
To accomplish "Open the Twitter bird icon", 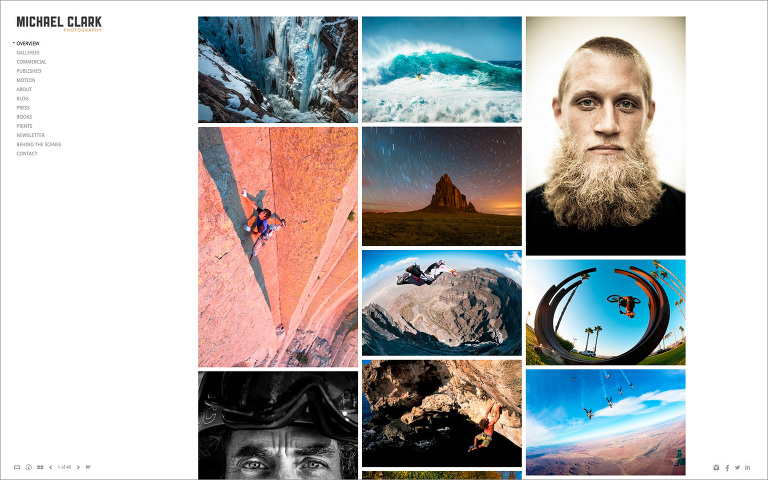I will click(737, 468).
